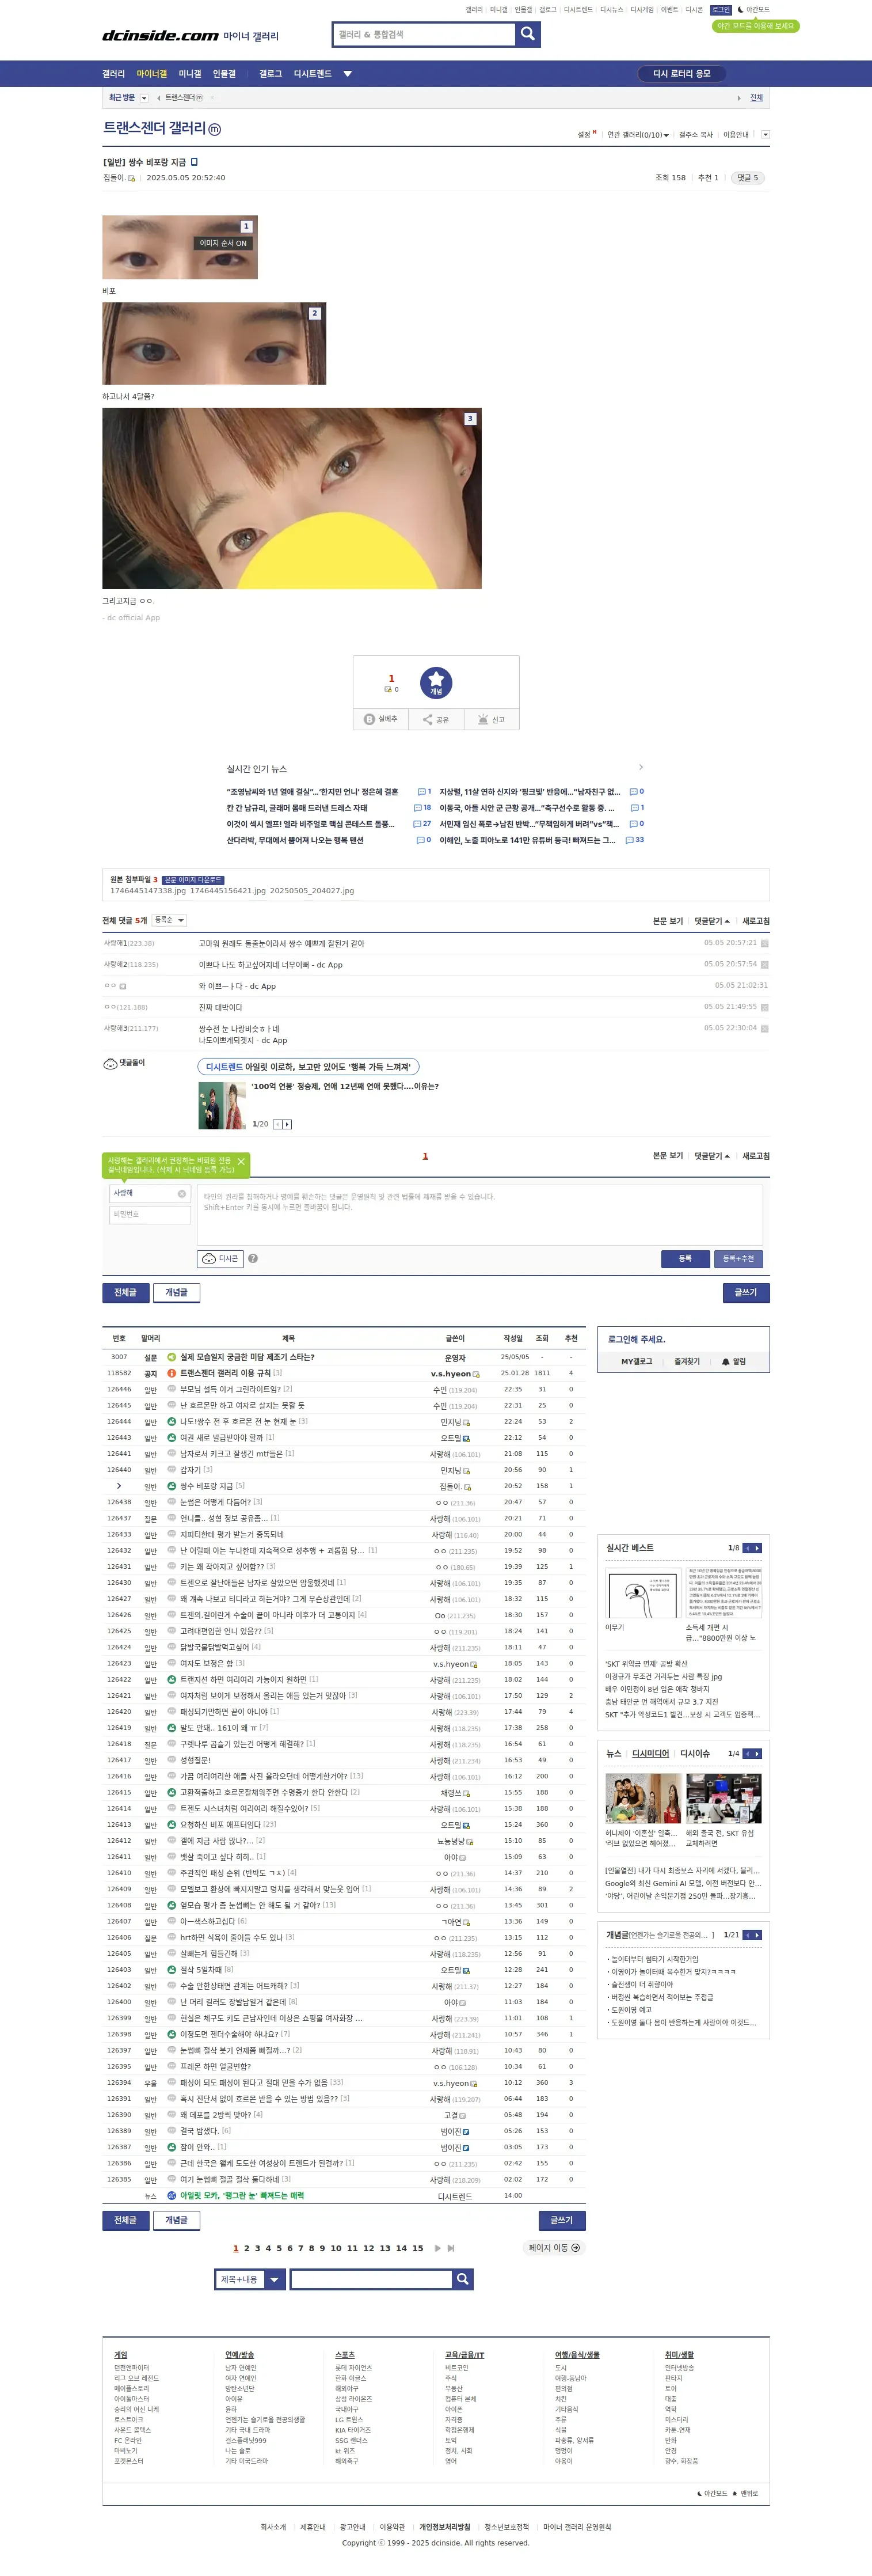Submit comment with 등록 button
The width and height of the screenshot is (872, 2576).
click(x=685, y=1259)
